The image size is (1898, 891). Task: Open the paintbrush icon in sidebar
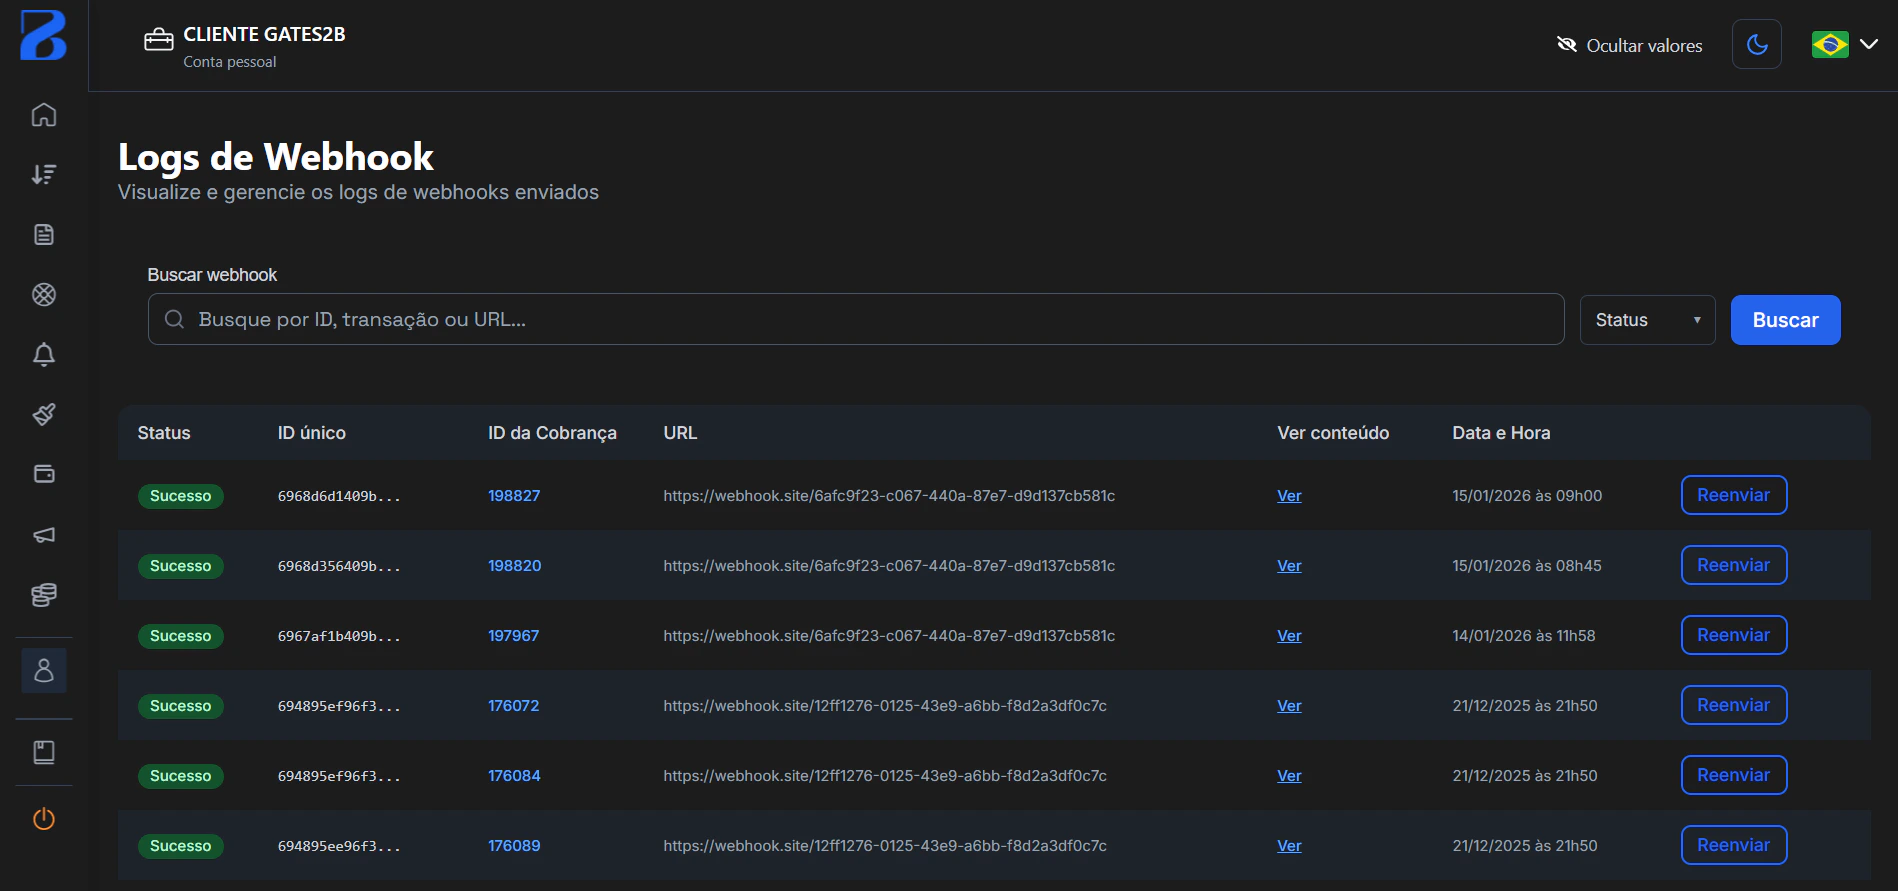click(x=44, y=414)
